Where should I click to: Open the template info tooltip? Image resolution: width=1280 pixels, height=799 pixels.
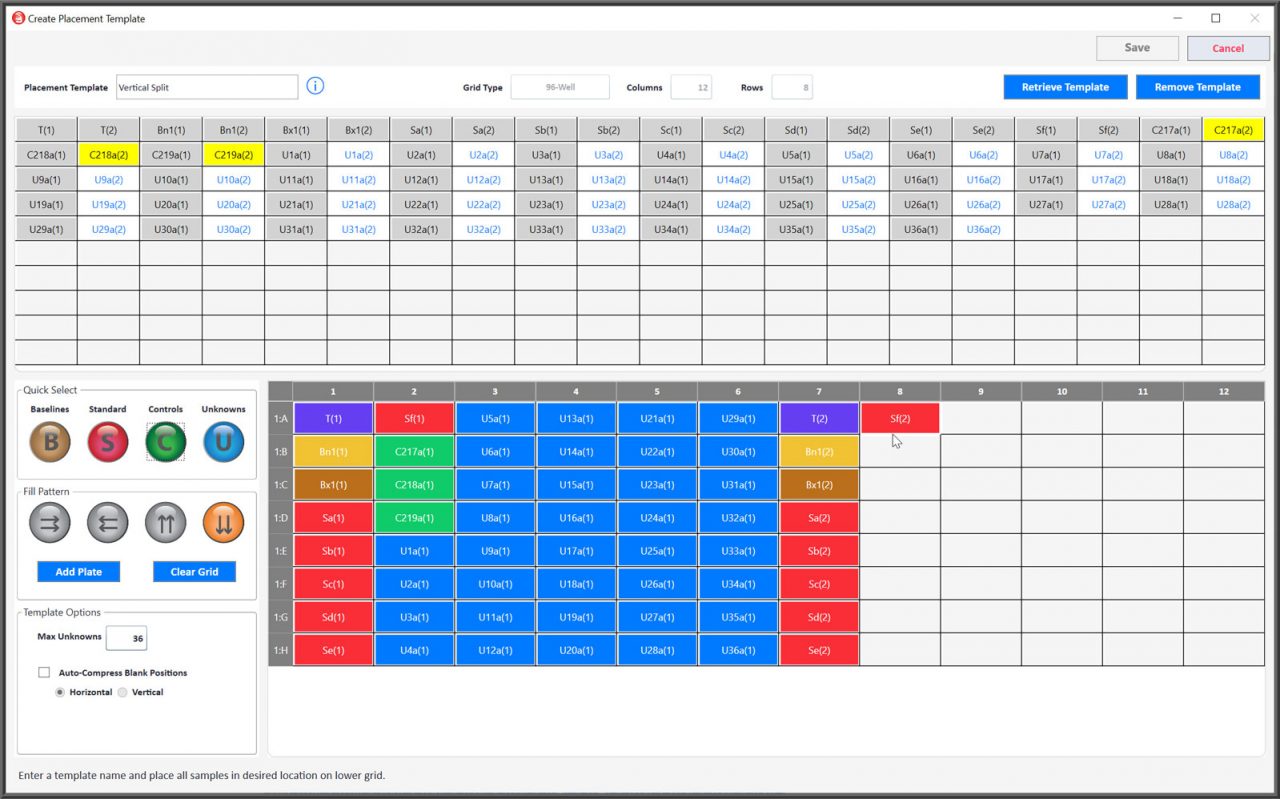point(315,86)
